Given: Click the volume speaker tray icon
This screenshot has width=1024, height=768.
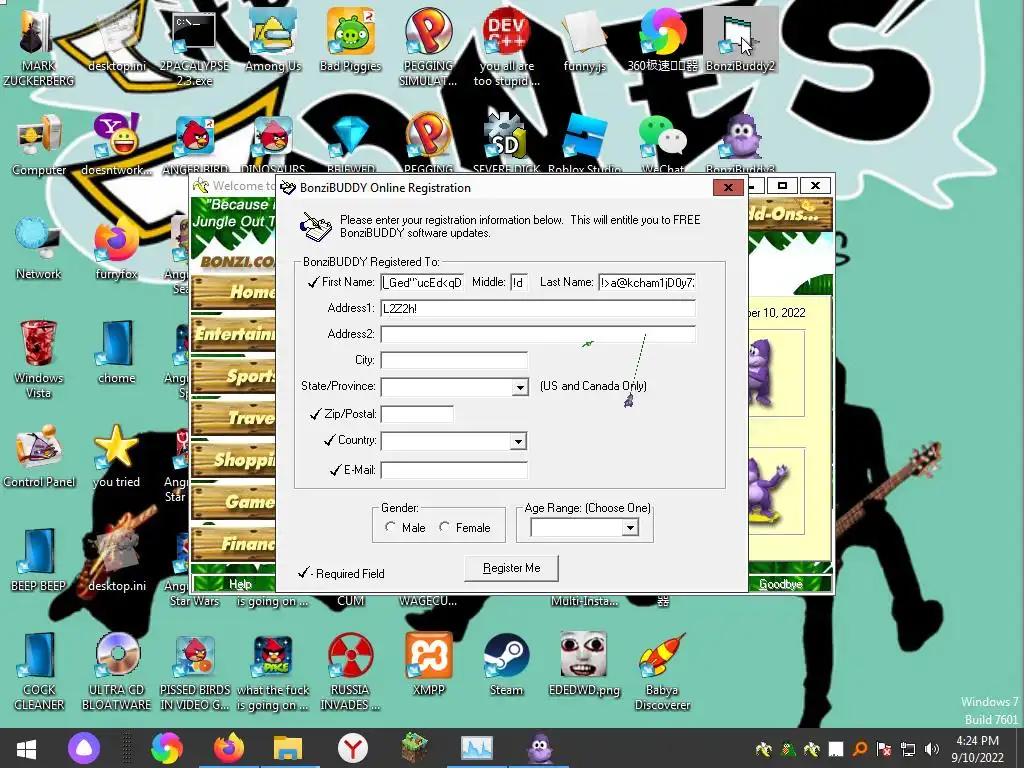Looking at the screenshot, I should (x=932, y=748).
